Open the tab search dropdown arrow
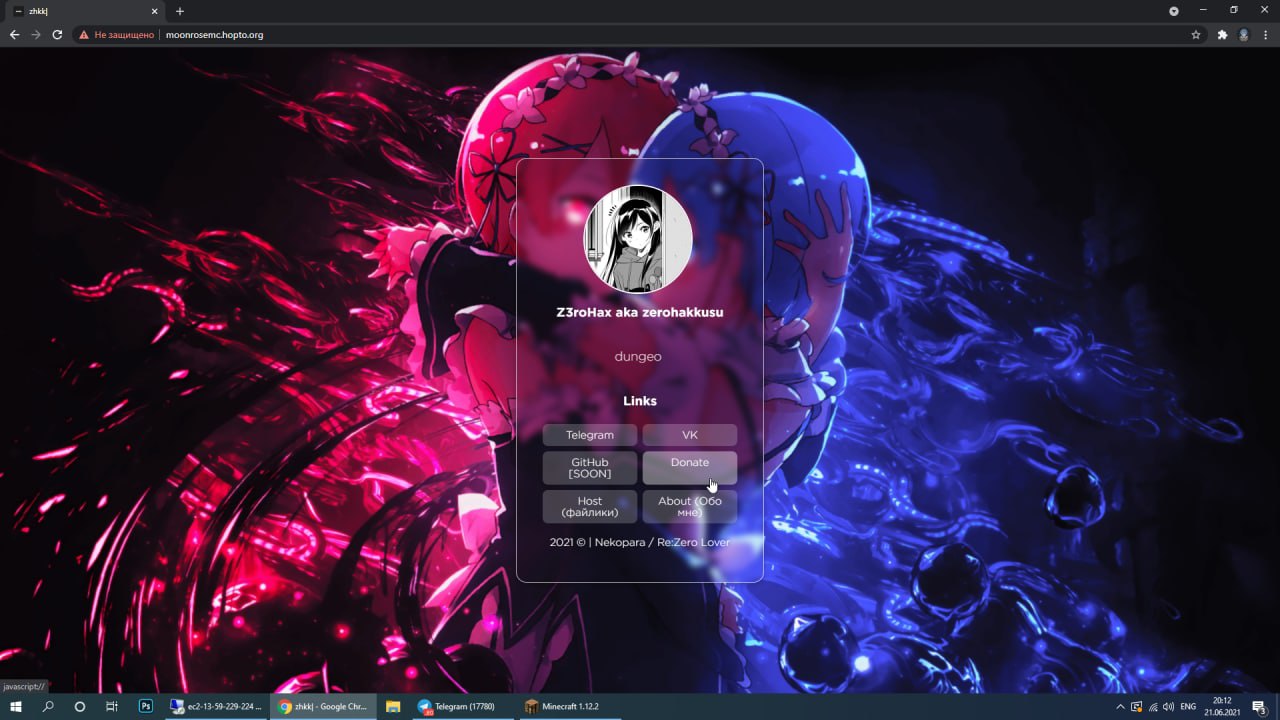The image size is (1280, 720). click(x=1174, y=11)
